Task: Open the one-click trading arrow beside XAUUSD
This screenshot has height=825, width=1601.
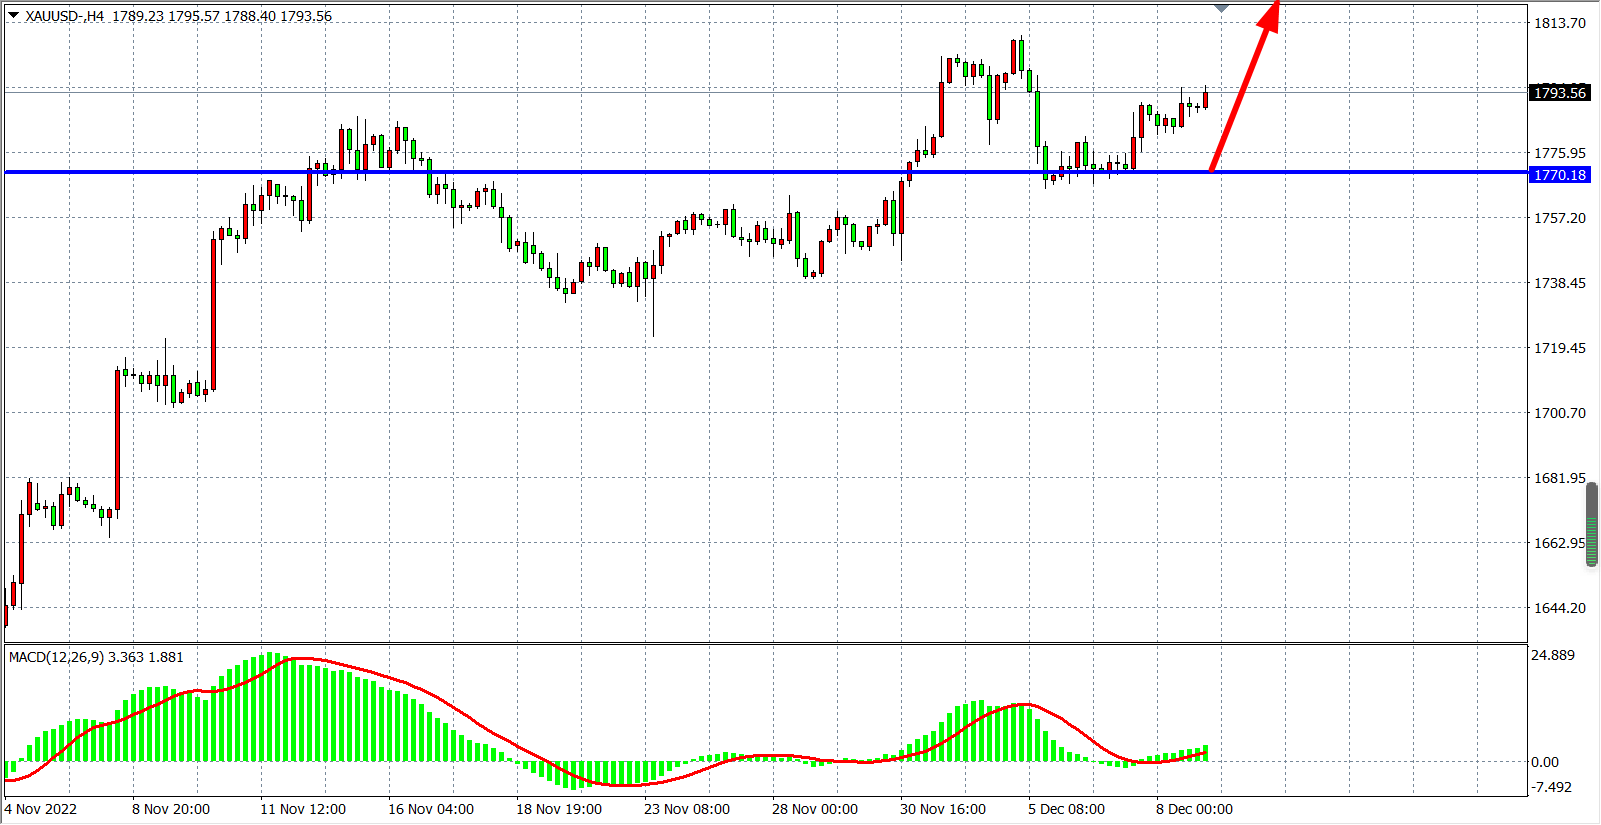Action: [x=13, y=15]
